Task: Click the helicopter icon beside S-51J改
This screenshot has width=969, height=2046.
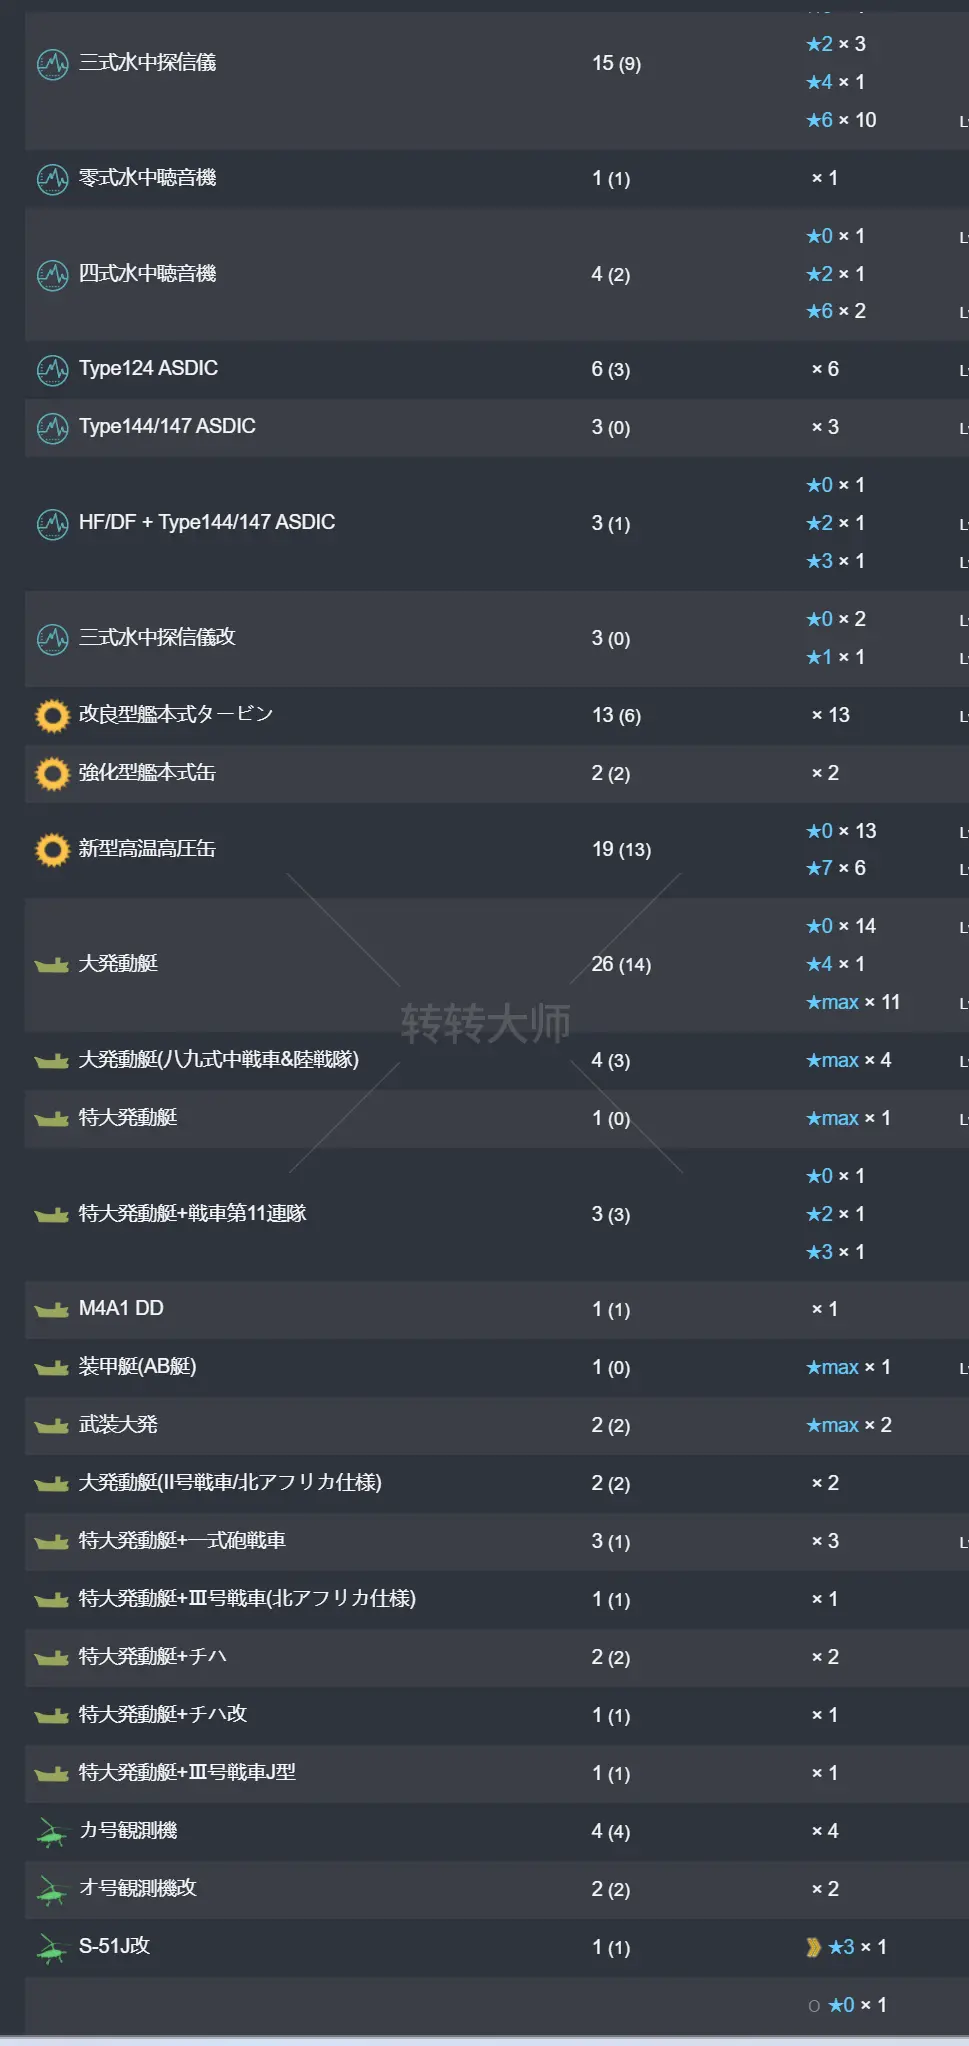Action: pyautogui.click(x=51, y=1948)
